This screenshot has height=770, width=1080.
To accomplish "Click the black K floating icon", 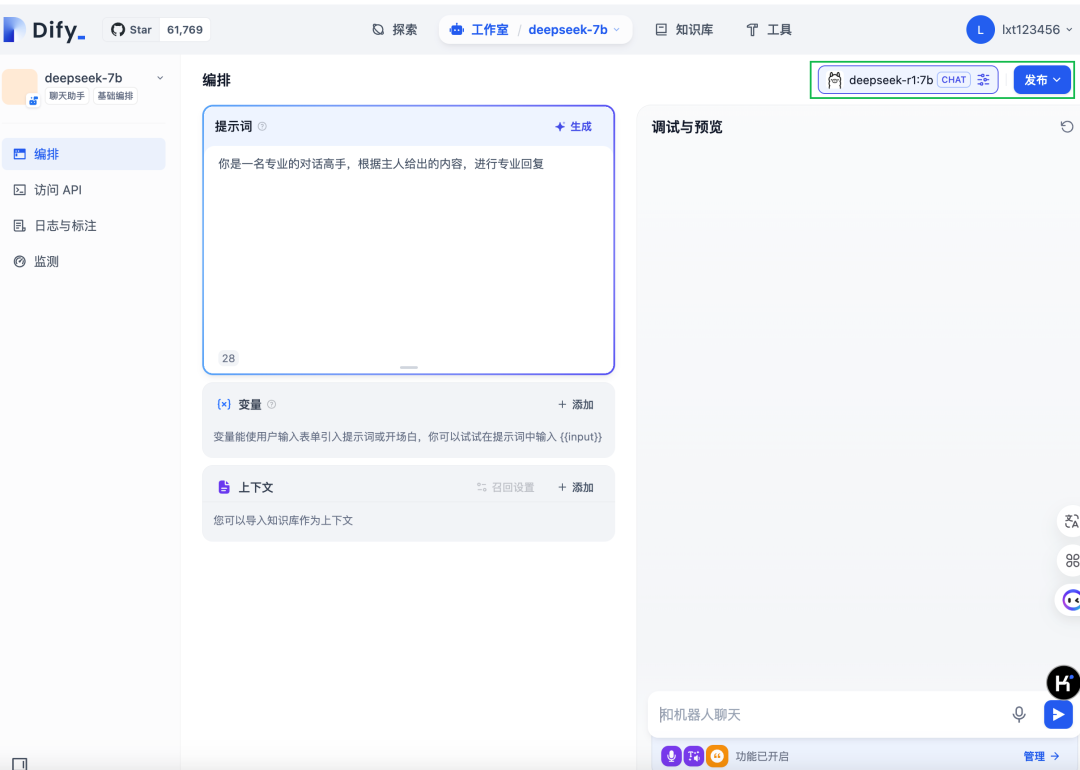I will click(x=1063, y=683).
